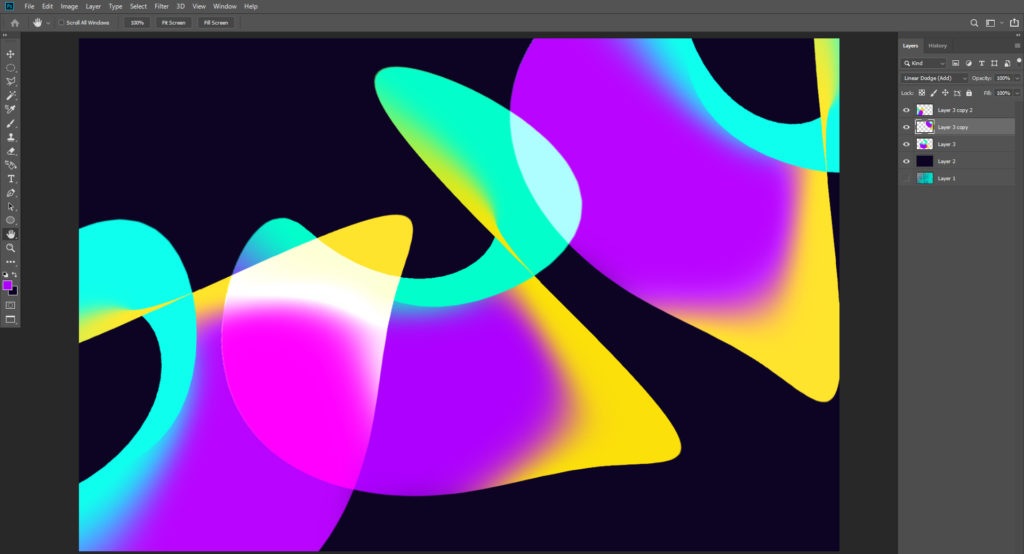Select the Ellipse shape tool

click(x=10, y=220)
